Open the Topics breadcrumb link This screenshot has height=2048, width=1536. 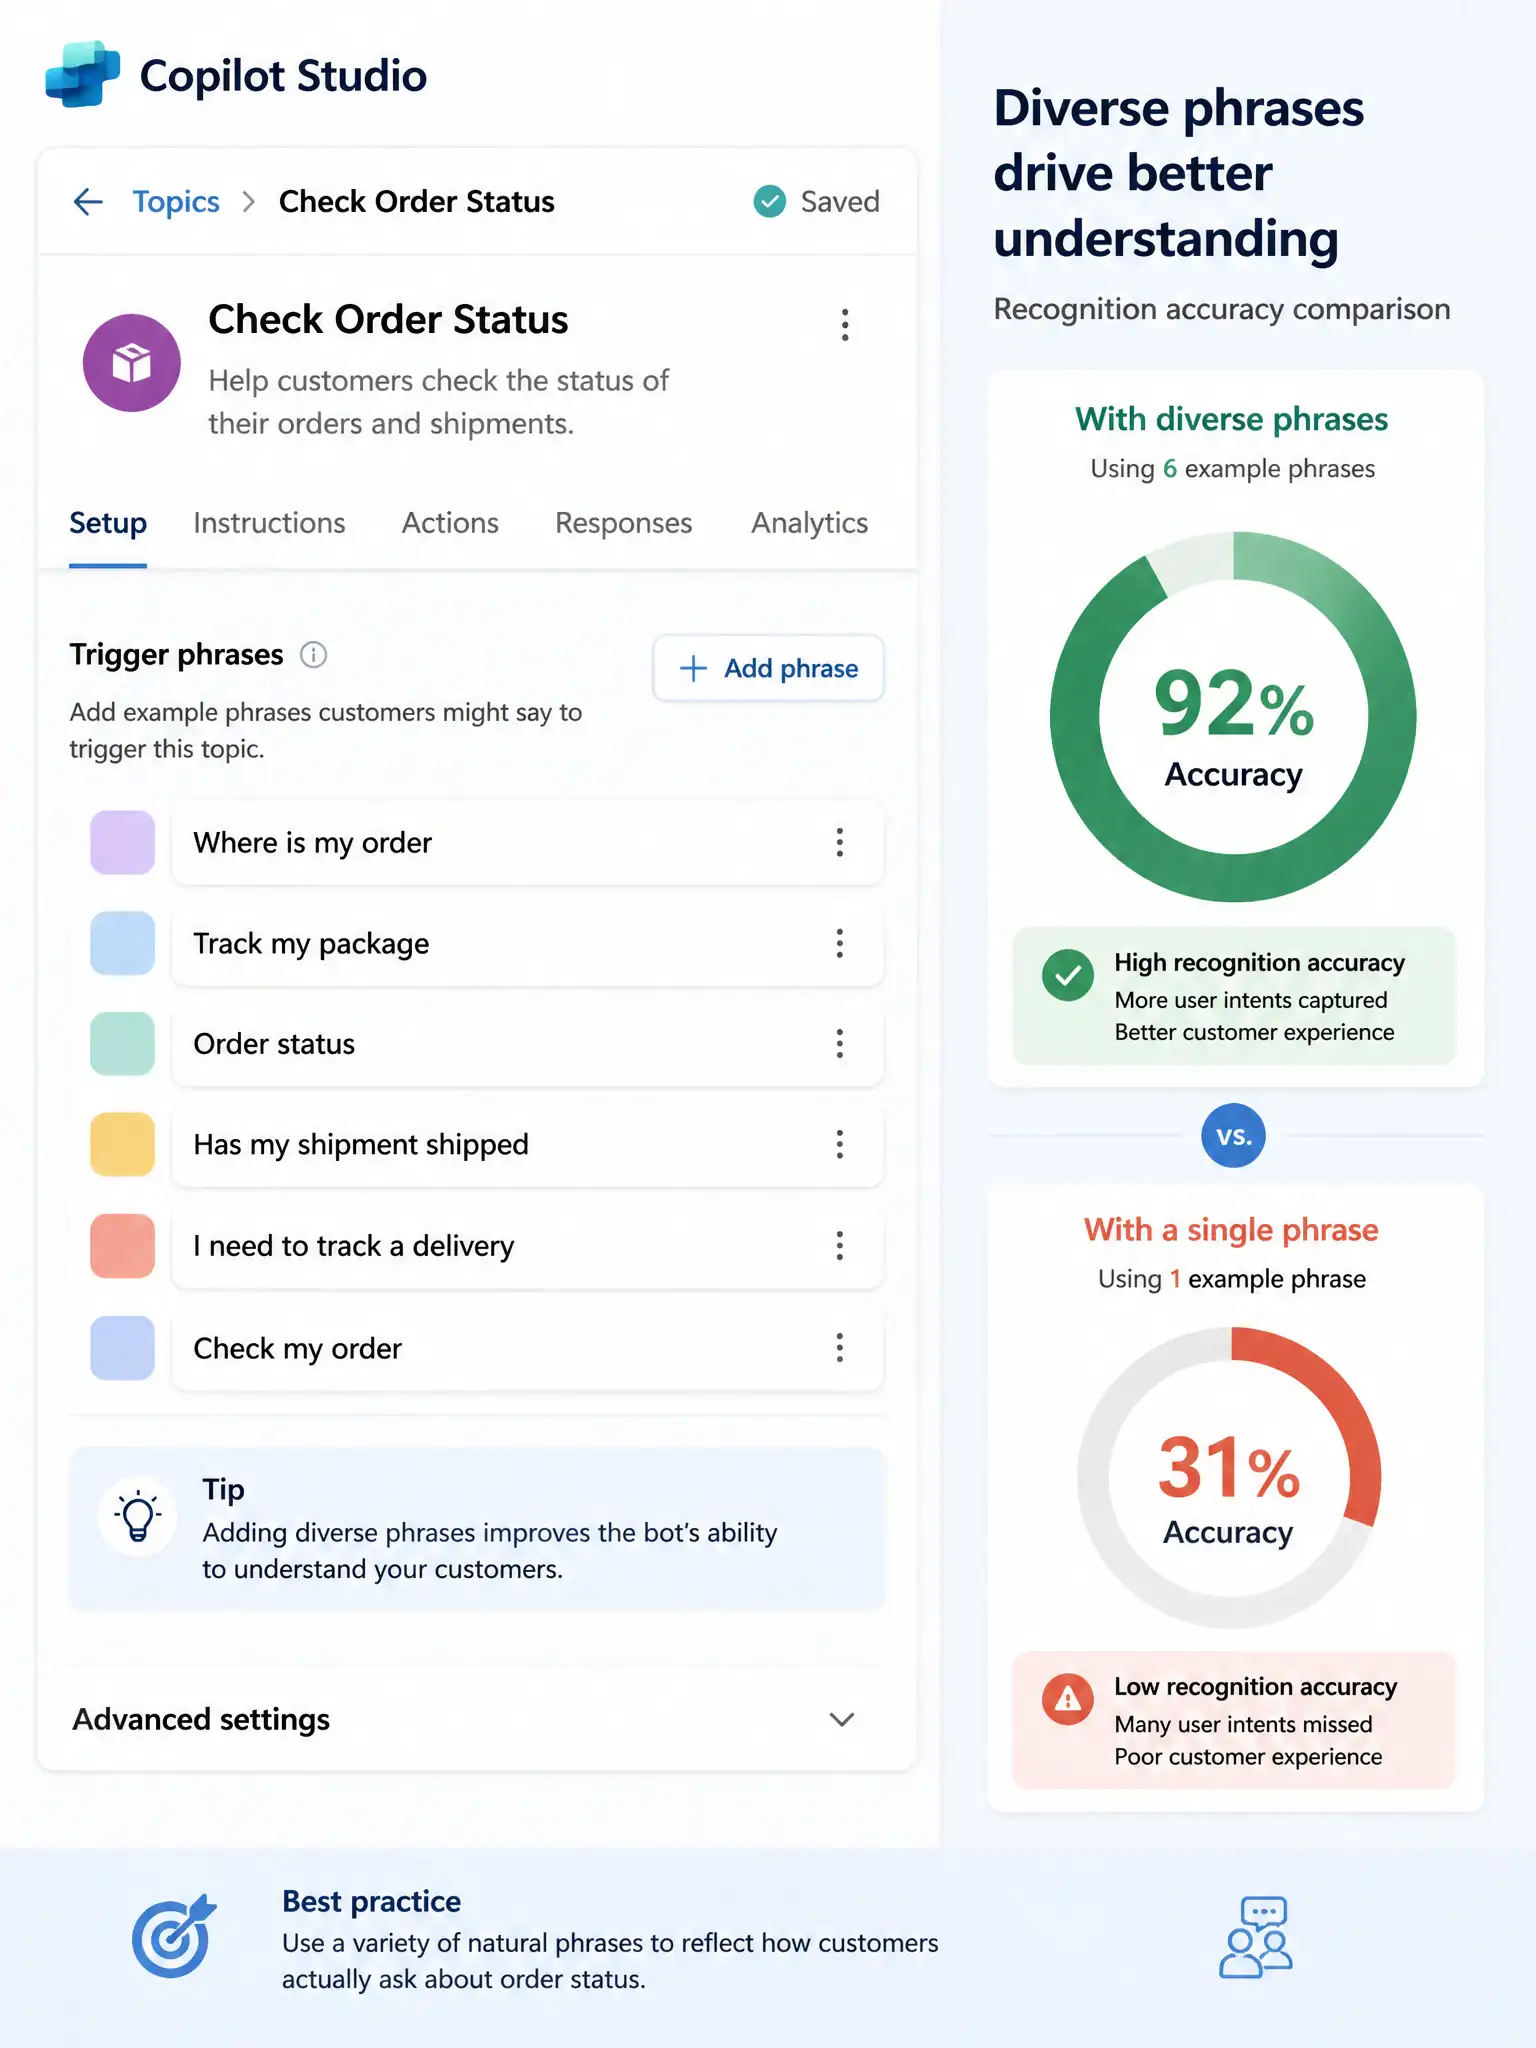176,202
